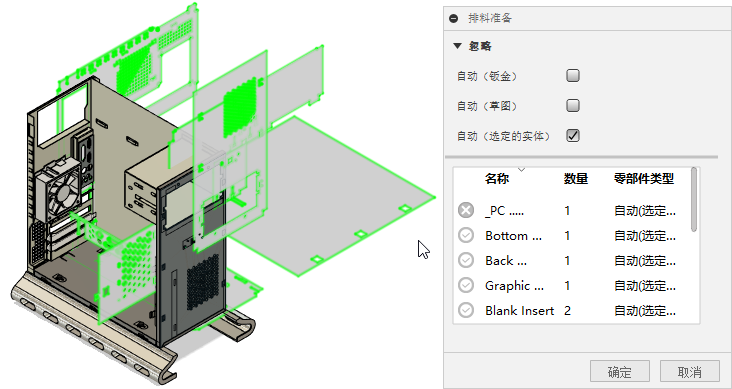Sort the list by 零部件类型 column header
The height and width of the screenshot is (389, 732).
point(644,179)
